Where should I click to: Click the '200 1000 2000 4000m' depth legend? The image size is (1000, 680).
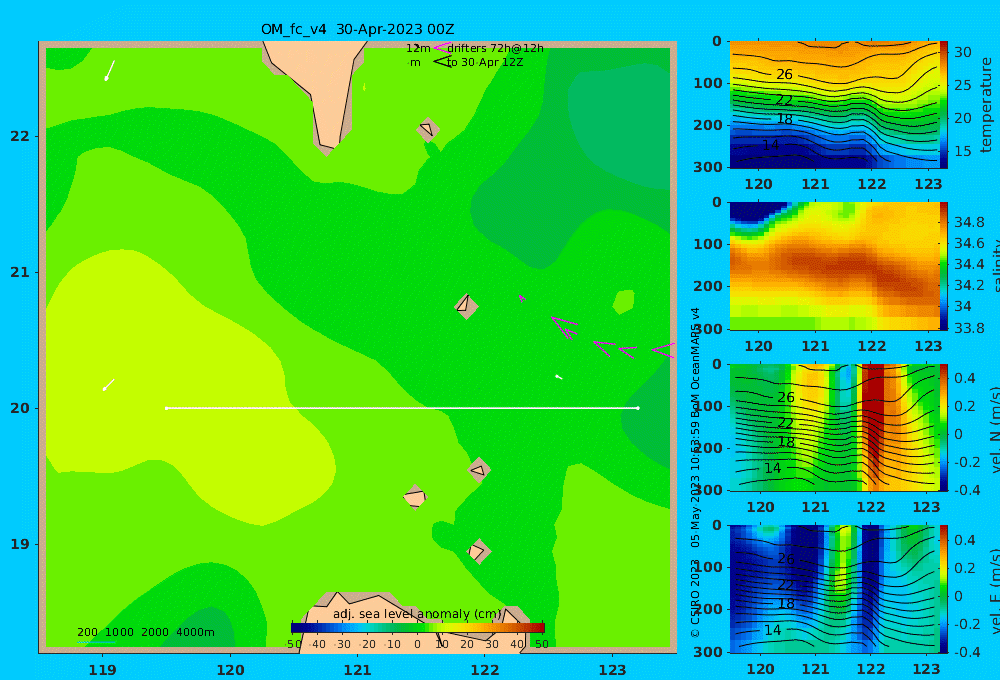click(x=145, y=632)
